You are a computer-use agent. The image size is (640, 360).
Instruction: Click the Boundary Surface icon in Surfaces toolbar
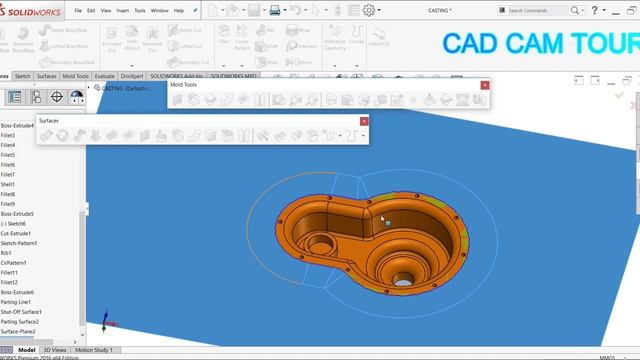click(111, 135)
